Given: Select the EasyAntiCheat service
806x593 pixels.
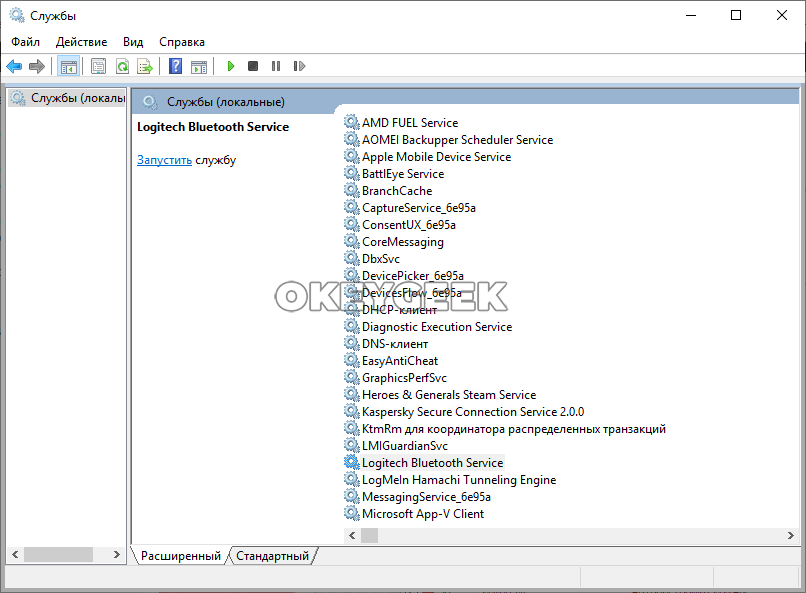Looking at the screenshot, I should [x=399, y=361].
